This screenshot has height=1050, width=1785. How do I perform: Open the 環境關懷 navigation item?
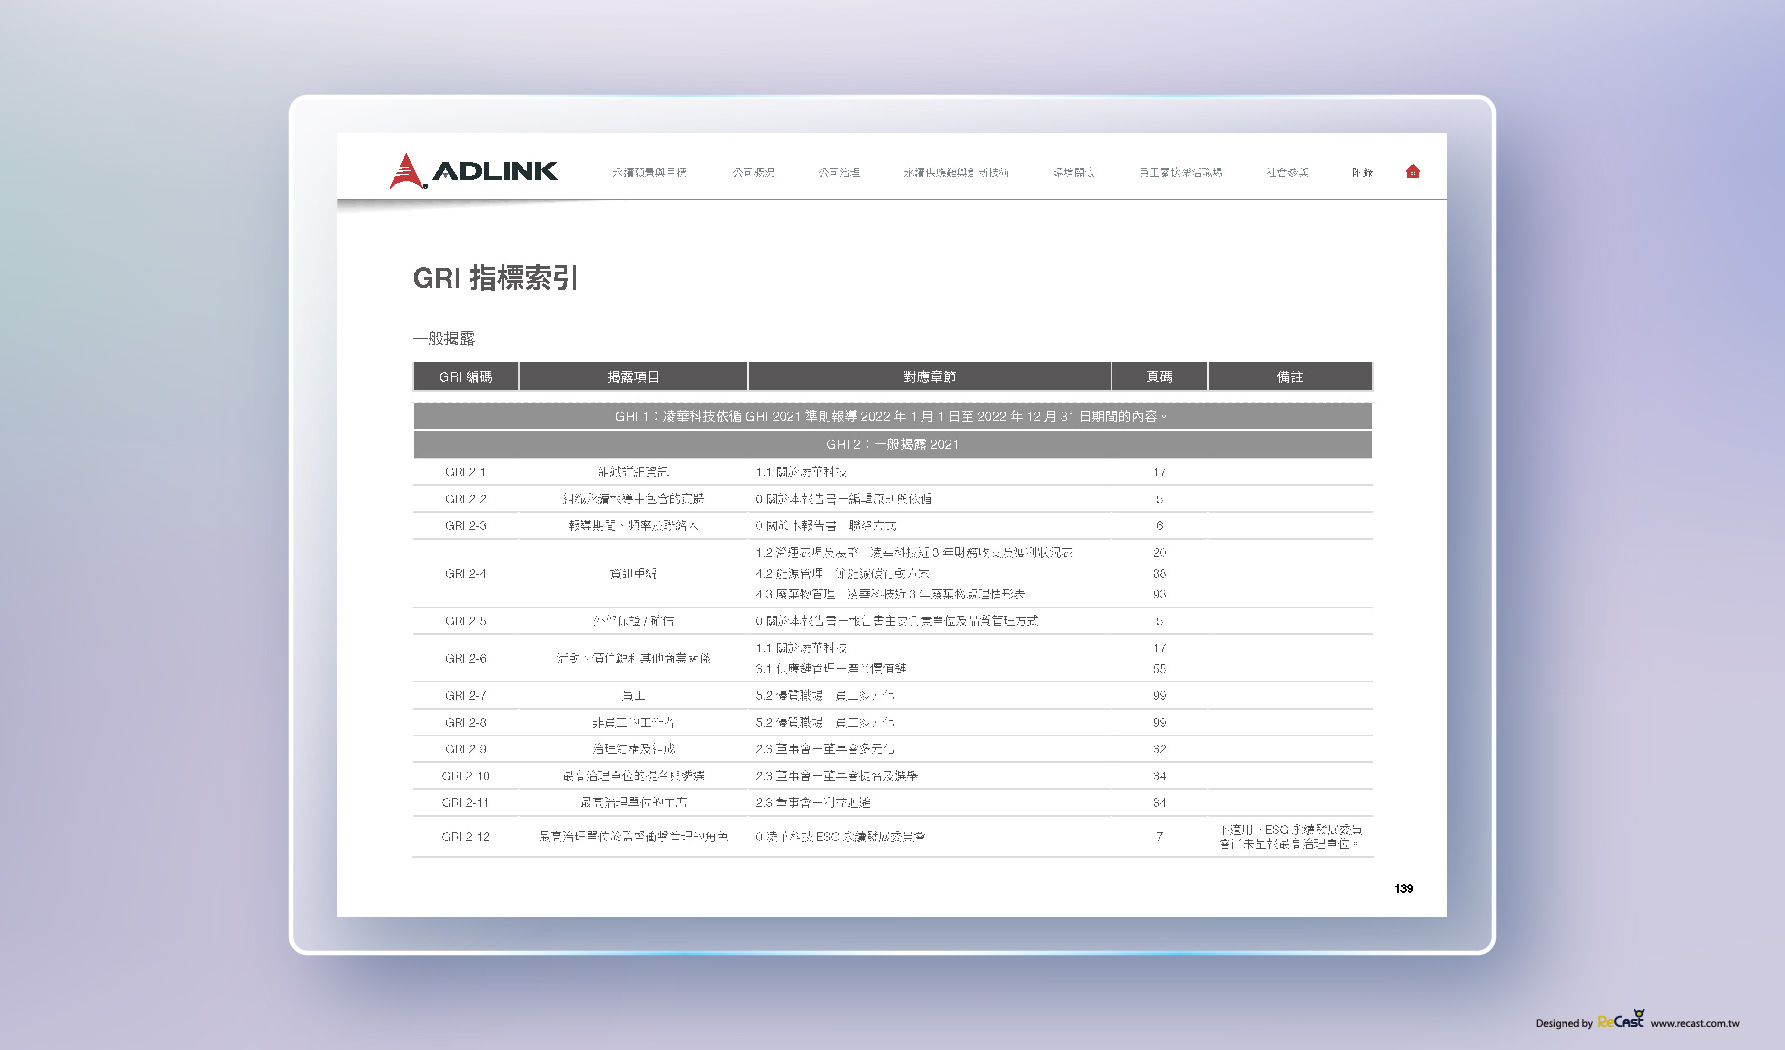(1073, 173)
